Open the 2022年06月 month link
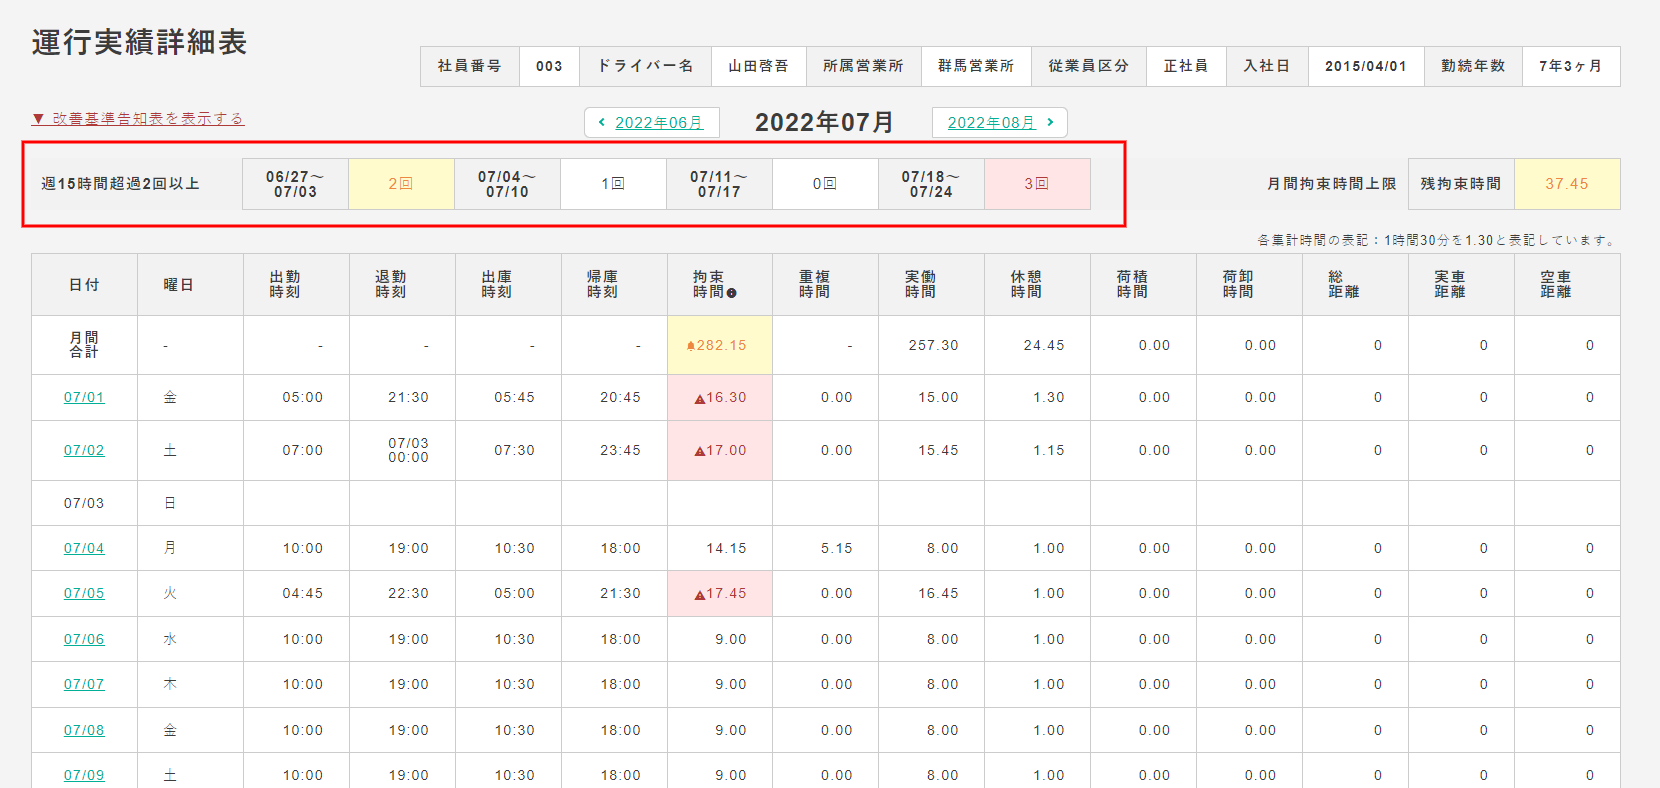This screenshot has width=1660, height=788. (658, 122)
